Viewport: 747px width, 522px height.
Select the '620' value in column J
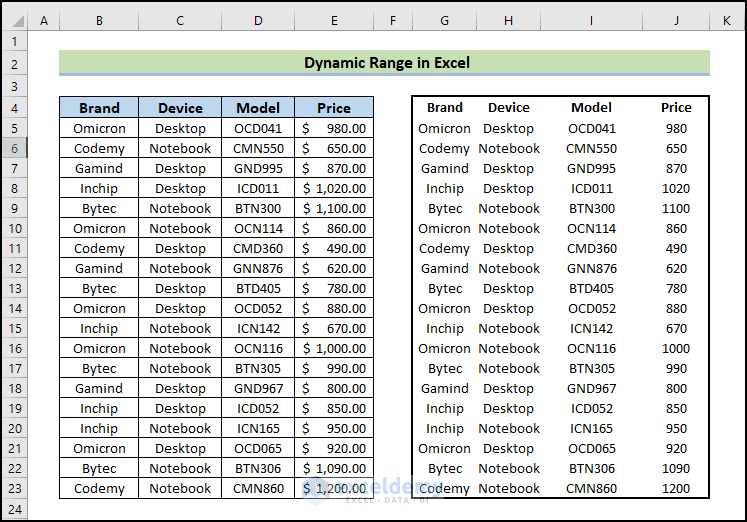tap(676, 268)
